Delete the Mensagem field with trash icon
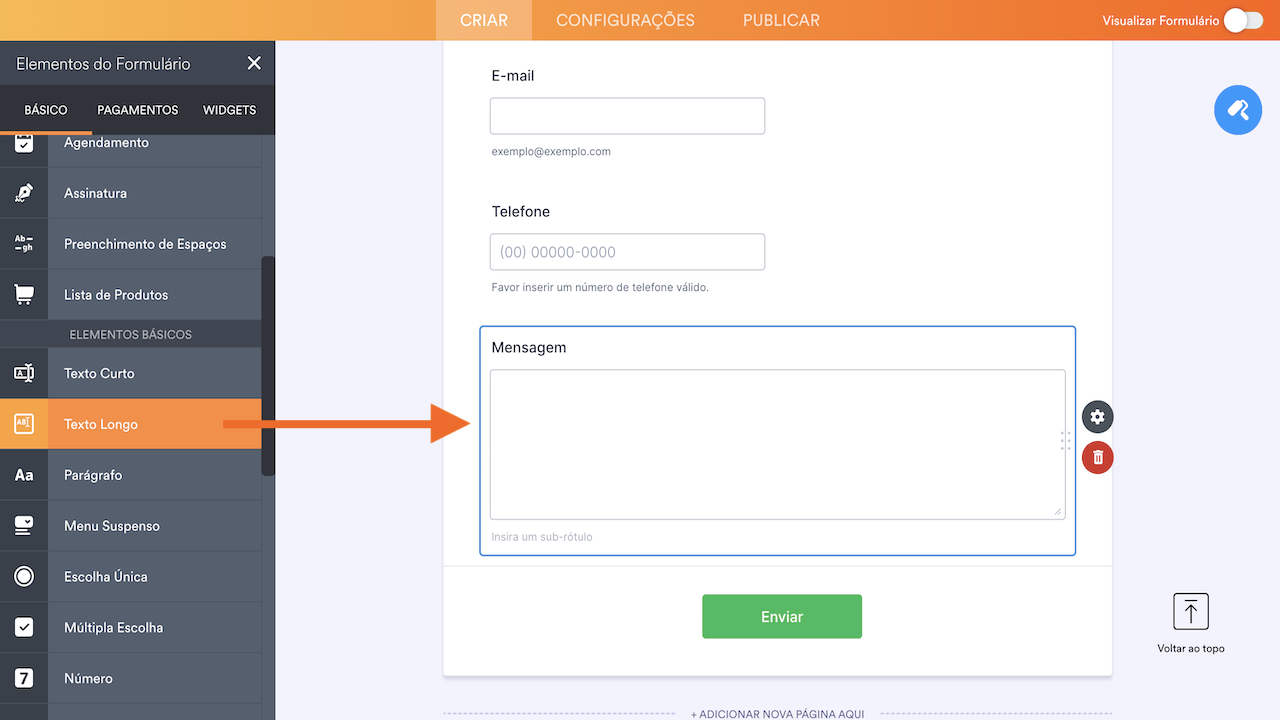The image size is (1280, 720). tap(1098, 457)
